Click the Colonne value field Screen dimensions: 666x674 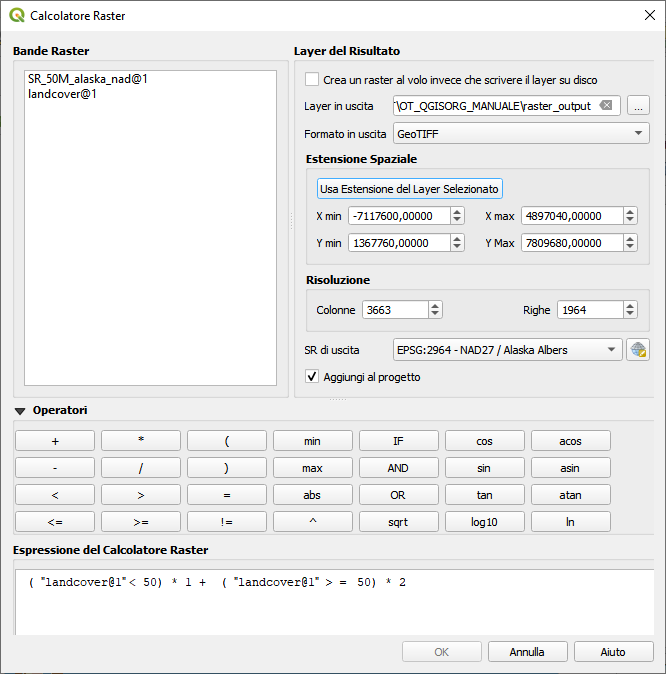(x=396, y=309)
